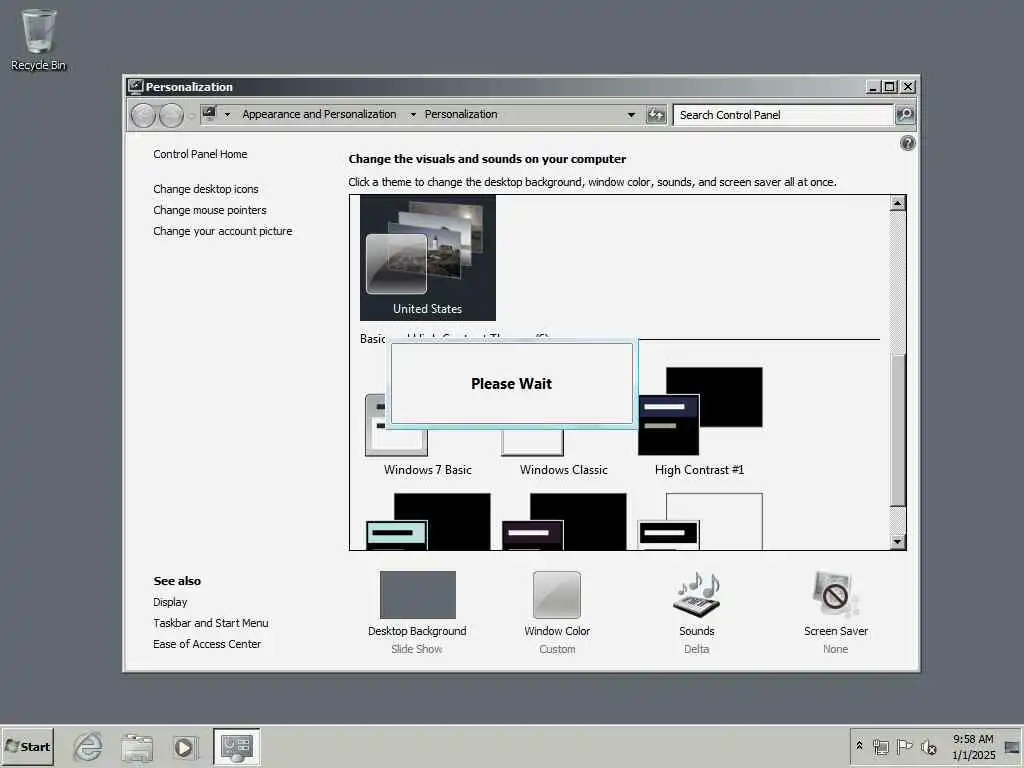The width and height of the screenshot is (1024, 768).
Task: Click the Window Color glass swatch
Action: pos(556,594)
